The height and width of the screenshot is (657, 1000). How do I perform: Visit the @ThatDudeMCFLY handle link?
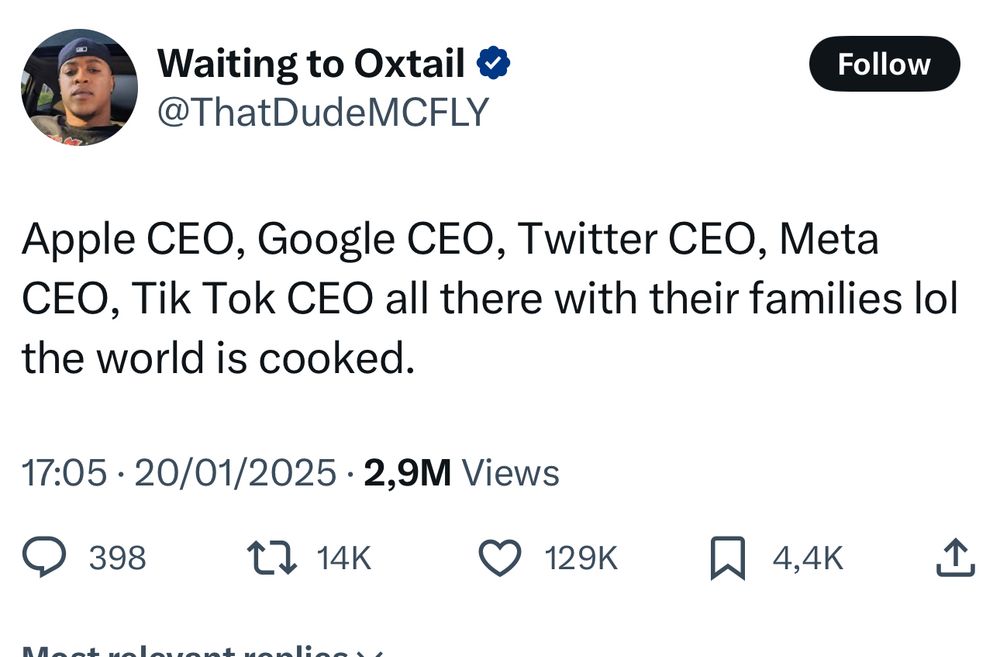tap(323, 112)
